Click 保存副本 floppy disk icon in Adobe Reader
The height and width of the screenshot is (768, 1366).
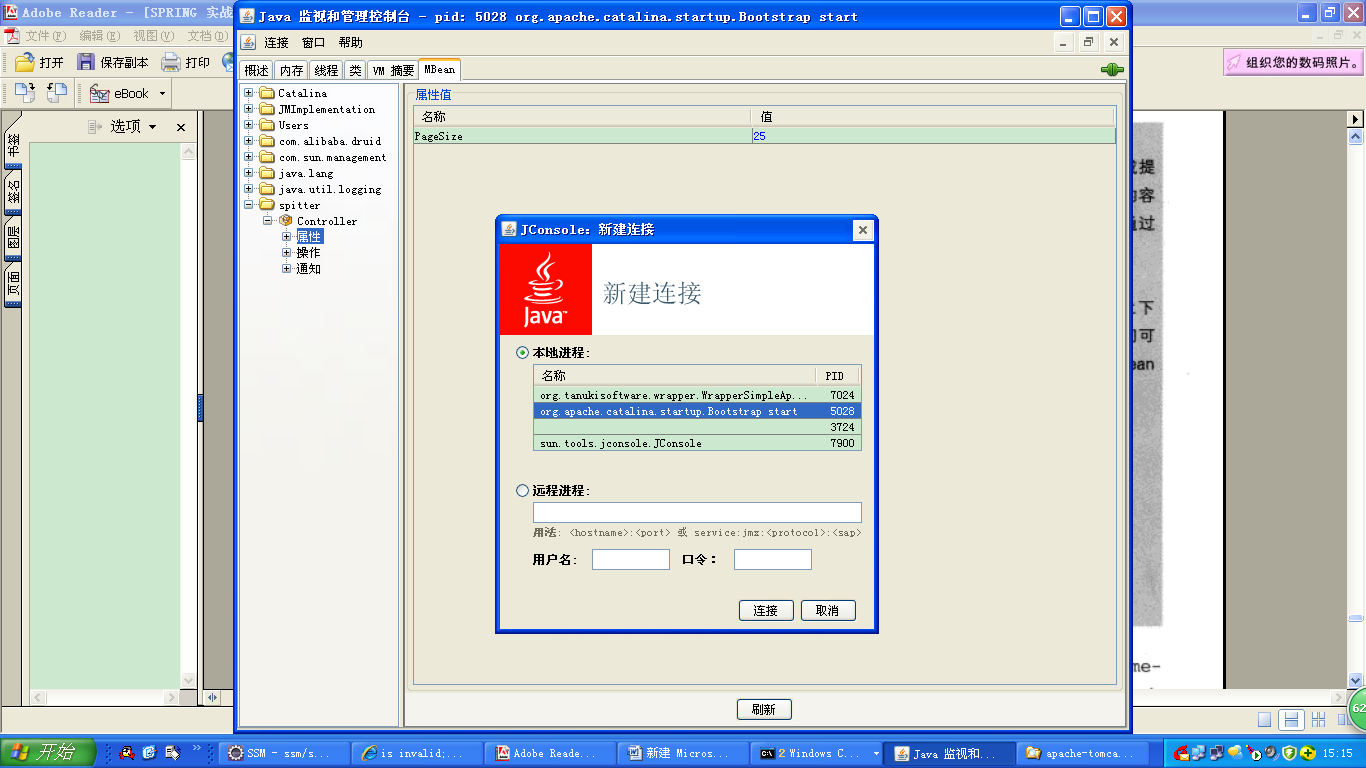86,62
